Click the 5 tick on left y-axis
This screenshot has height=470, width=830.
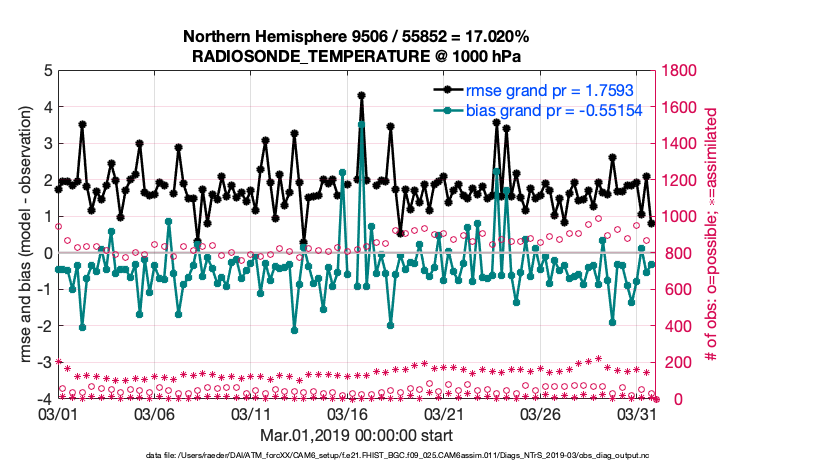click(x=46, y=71)
